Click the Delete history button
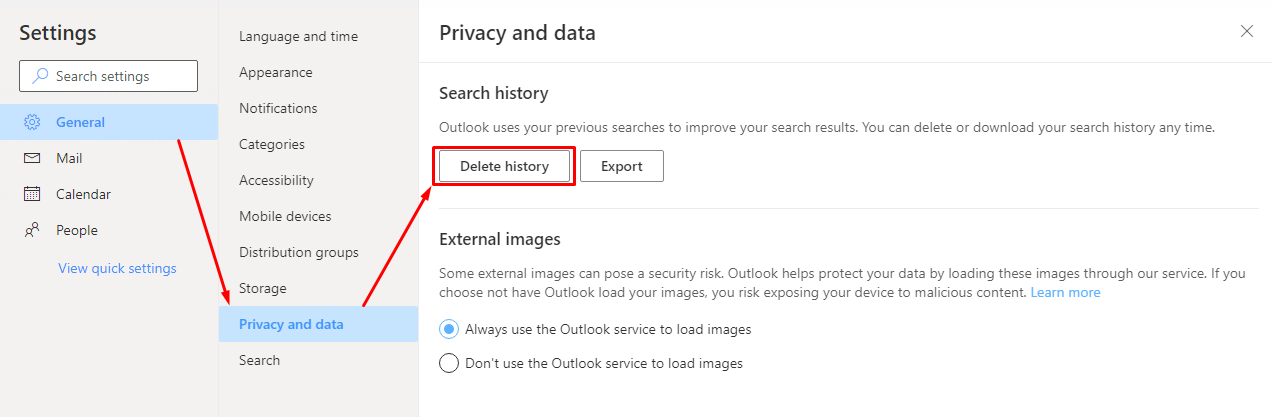Image resolution: width=1272 pixels, height=417 pixels. 504,166
